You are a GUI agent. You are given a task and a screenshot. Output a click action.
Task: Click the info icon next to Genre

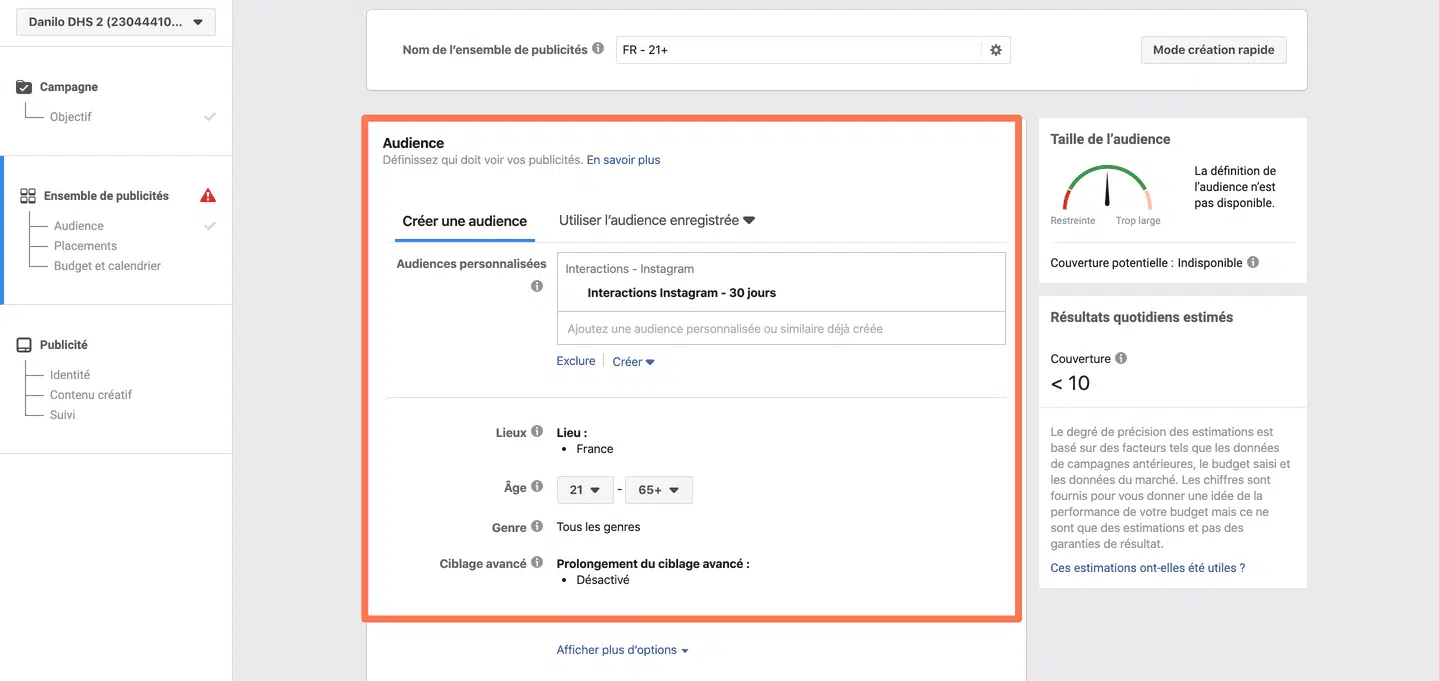point(537,526)
